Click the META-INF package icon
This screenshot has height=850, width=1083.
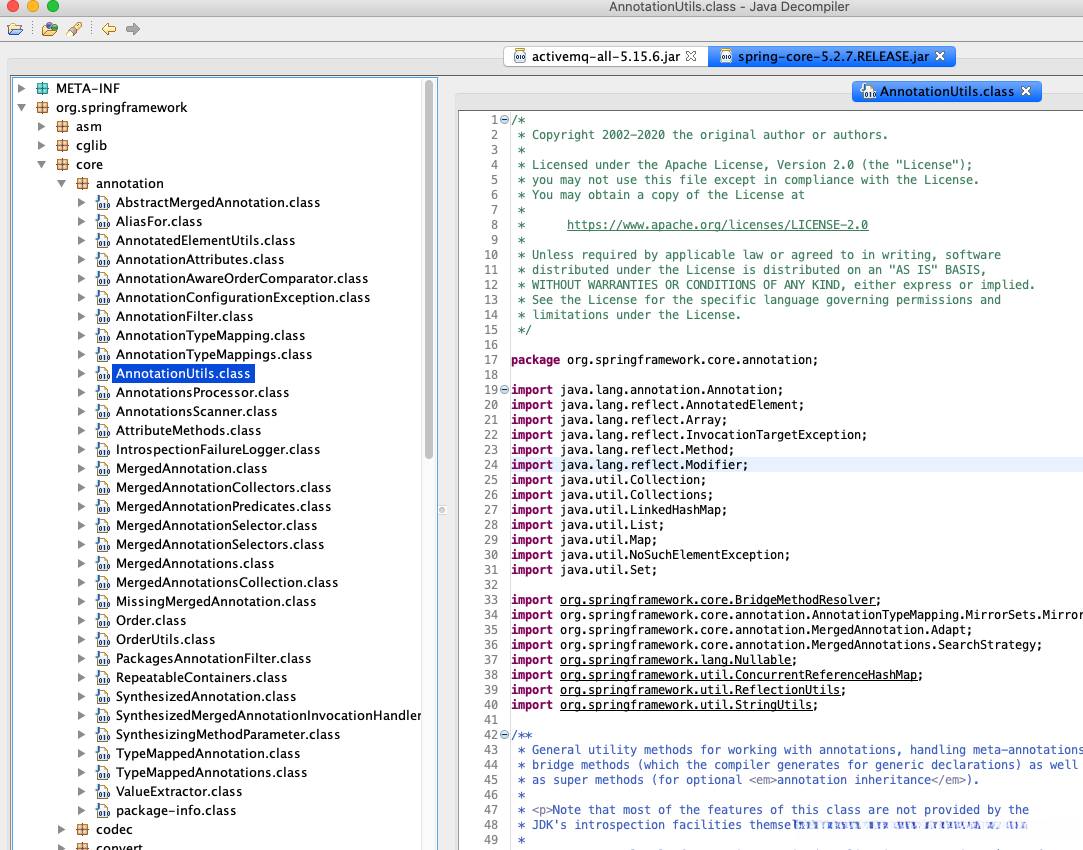click(x=42, y=89)
